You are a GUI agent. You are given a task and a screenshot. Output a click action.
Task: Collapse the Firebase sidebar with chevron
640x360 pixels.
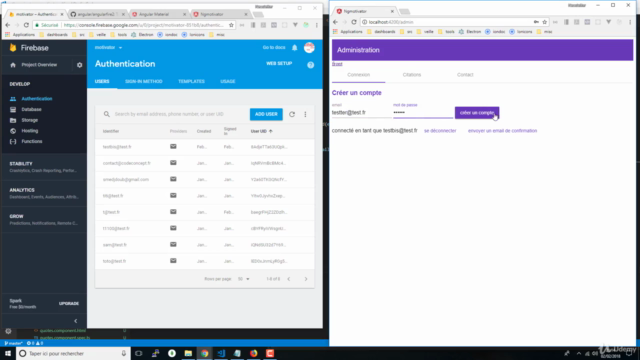(x=76, y=321)
